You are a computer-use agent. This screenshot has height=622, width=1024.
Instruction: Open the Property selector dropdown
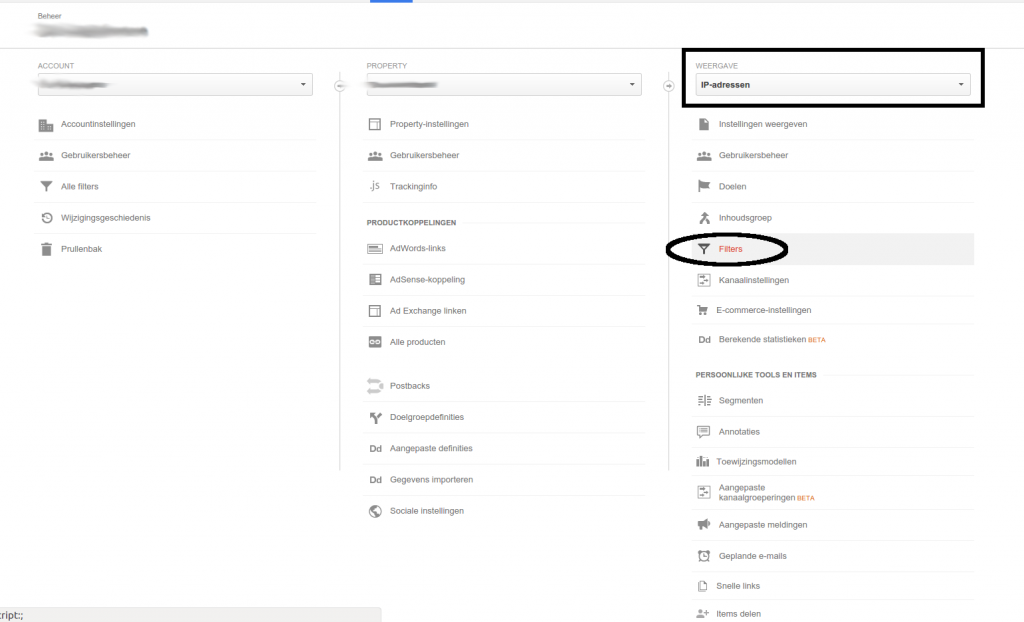[x=504, y=85]
